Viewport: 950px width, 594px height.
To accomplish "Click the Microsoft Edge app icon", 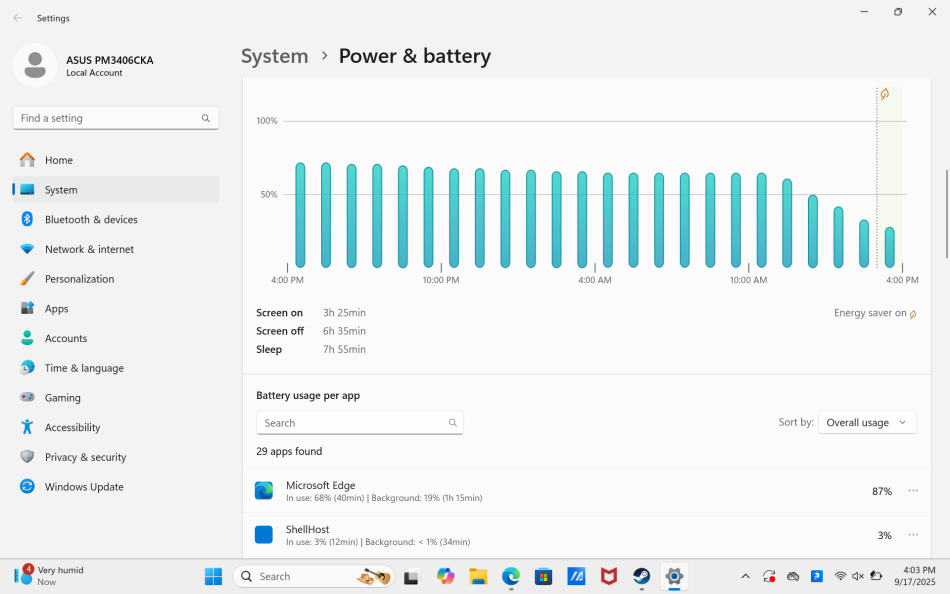I will [x=263, y=490].
